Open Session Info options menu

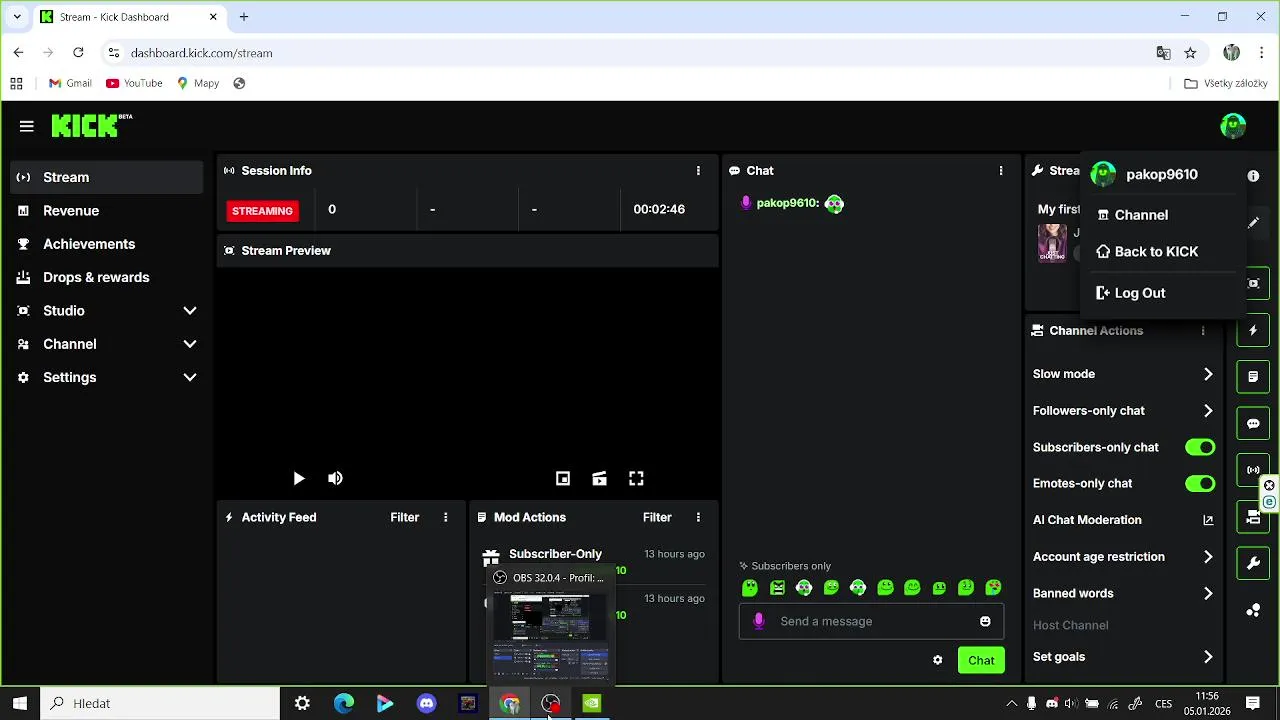coord(698,171)
